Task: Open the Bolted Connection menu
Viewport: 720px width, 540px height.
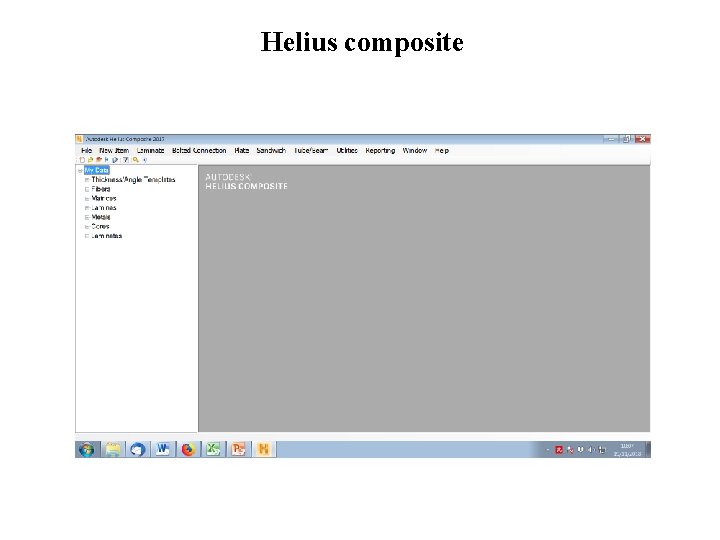Action: [x=199, y=151]
